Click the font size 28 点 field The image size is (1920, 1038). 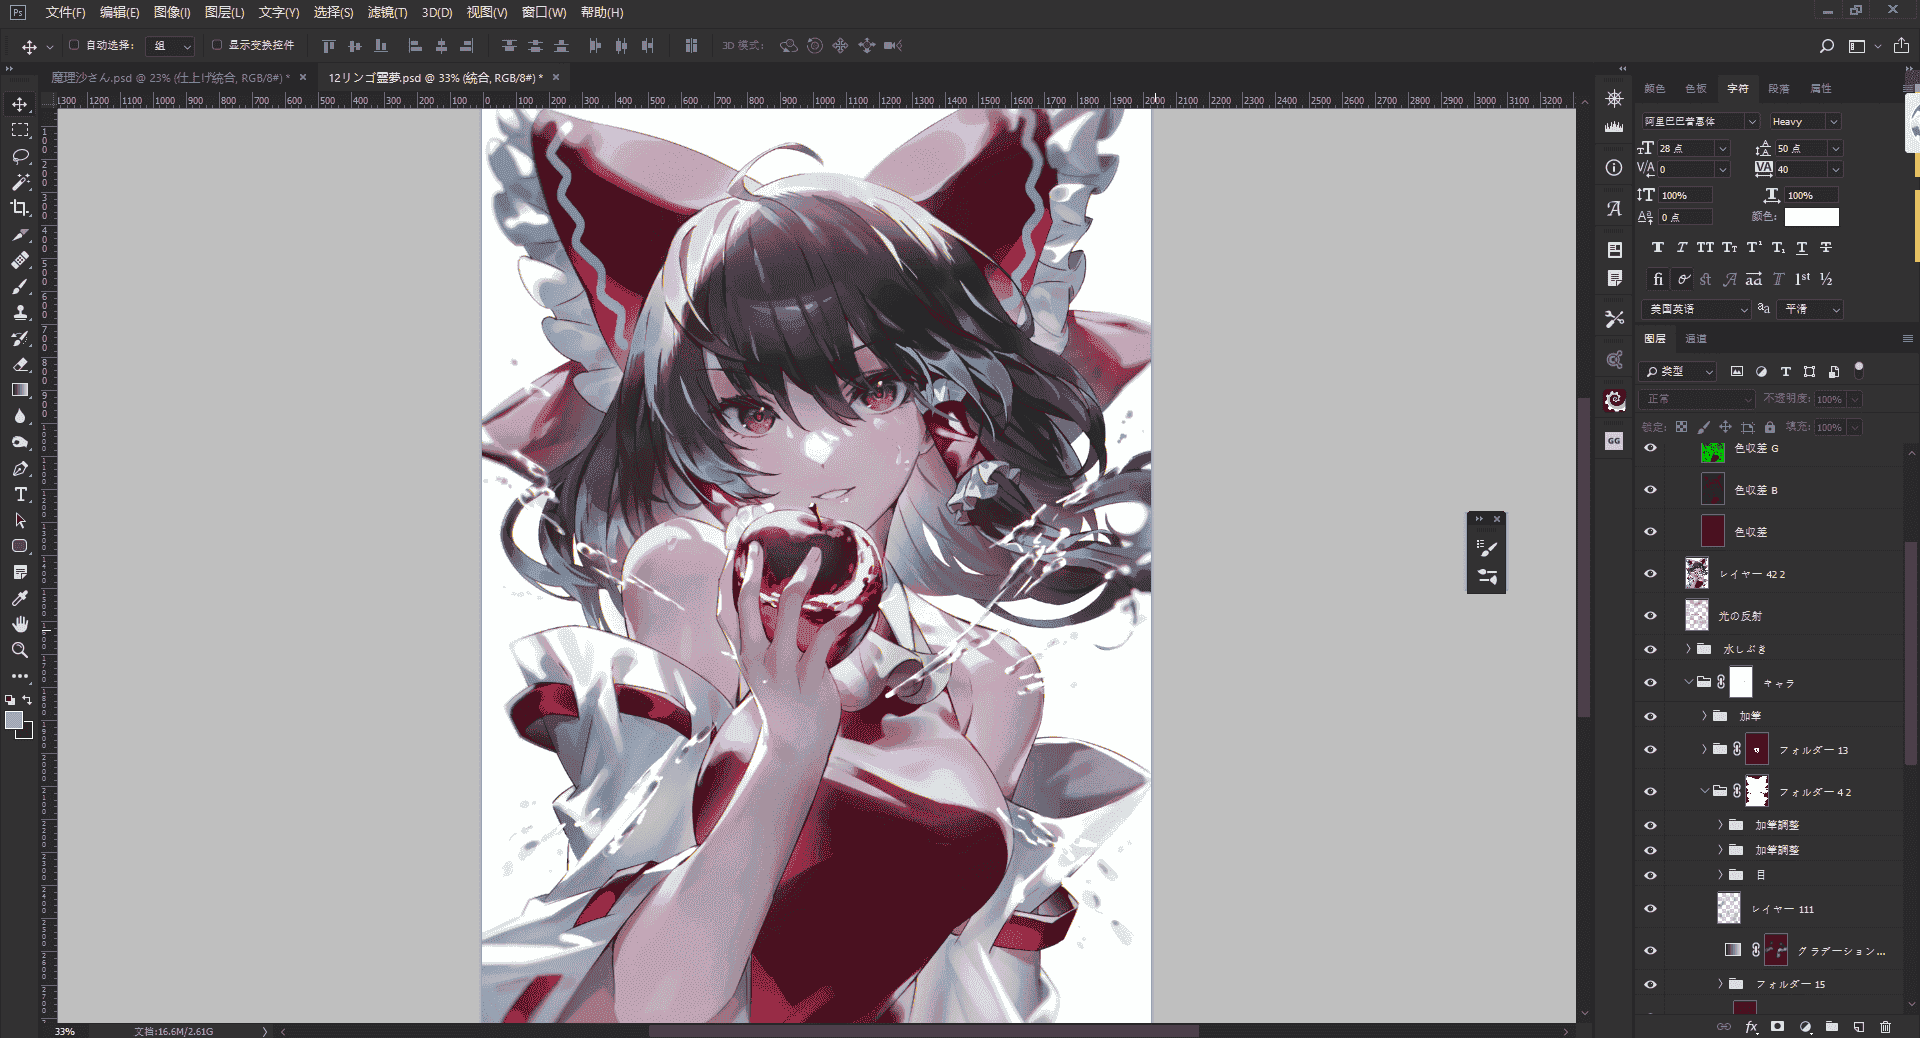(x=1687, y=148)
